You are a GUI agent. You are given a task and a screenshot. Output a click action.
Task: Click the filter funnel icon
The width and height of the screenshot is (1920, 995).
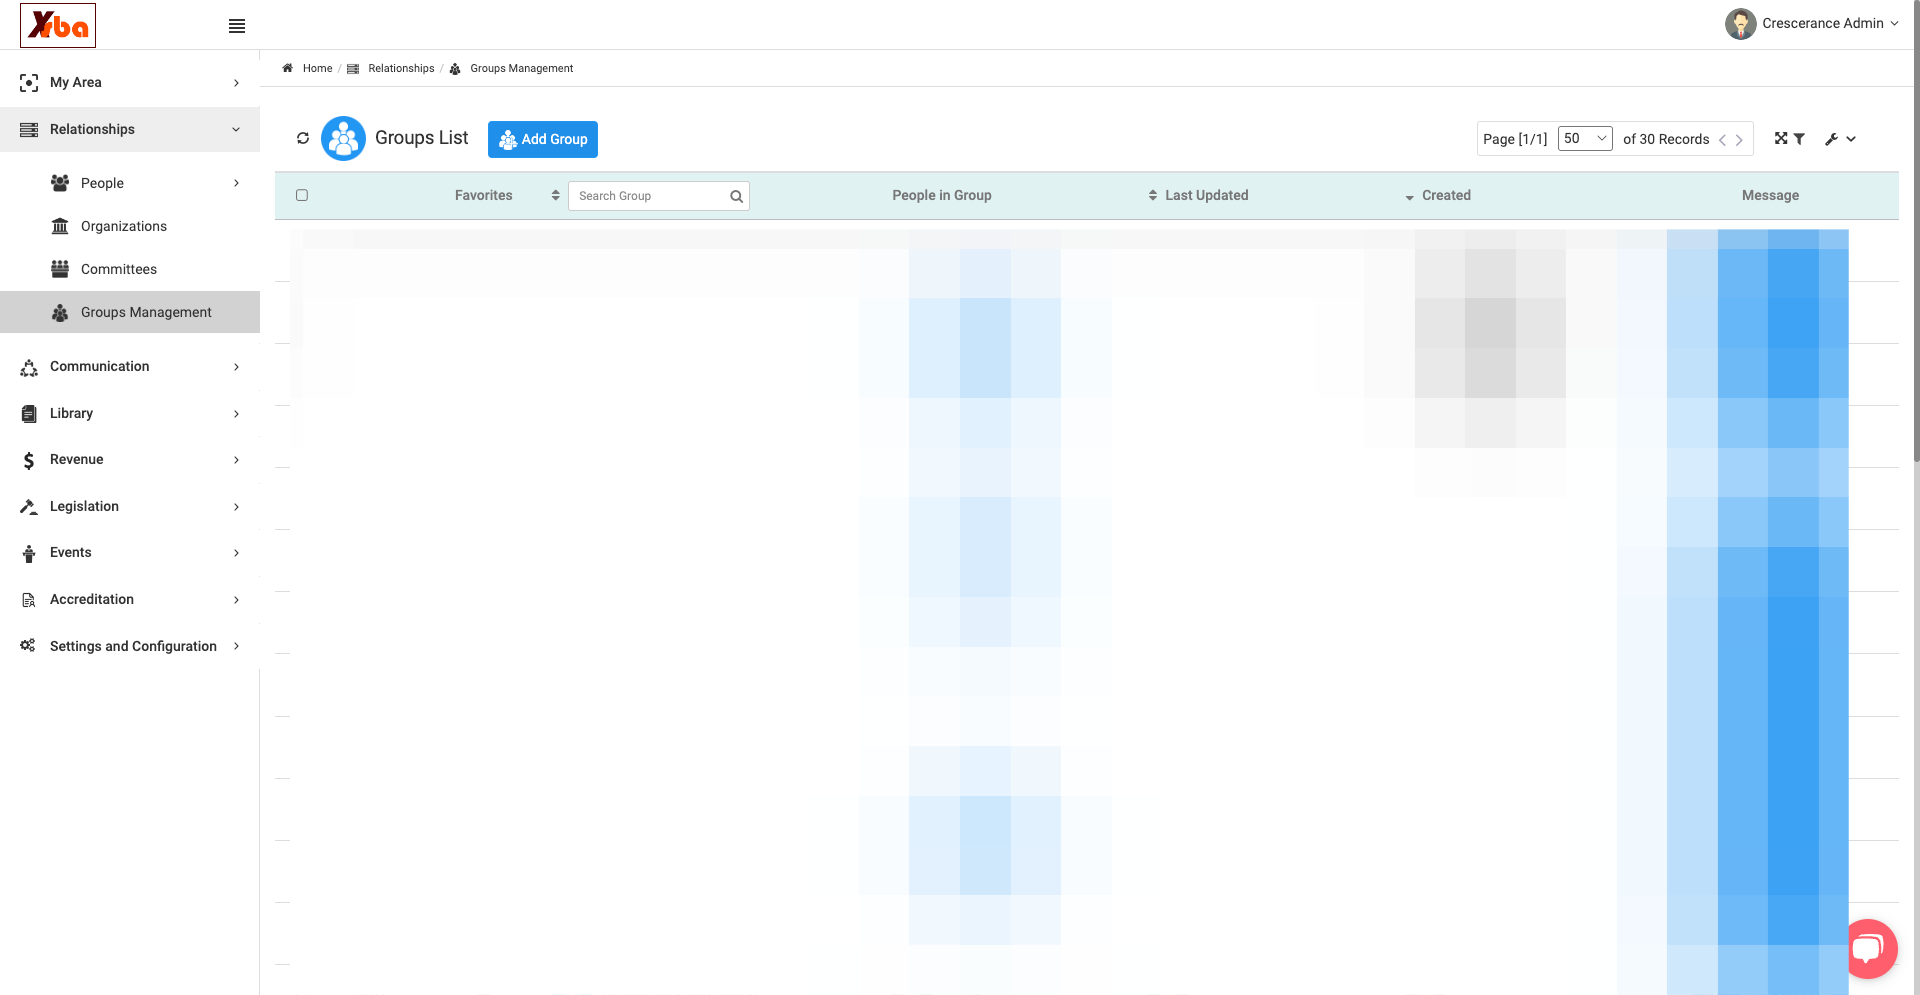point(1799,139)
